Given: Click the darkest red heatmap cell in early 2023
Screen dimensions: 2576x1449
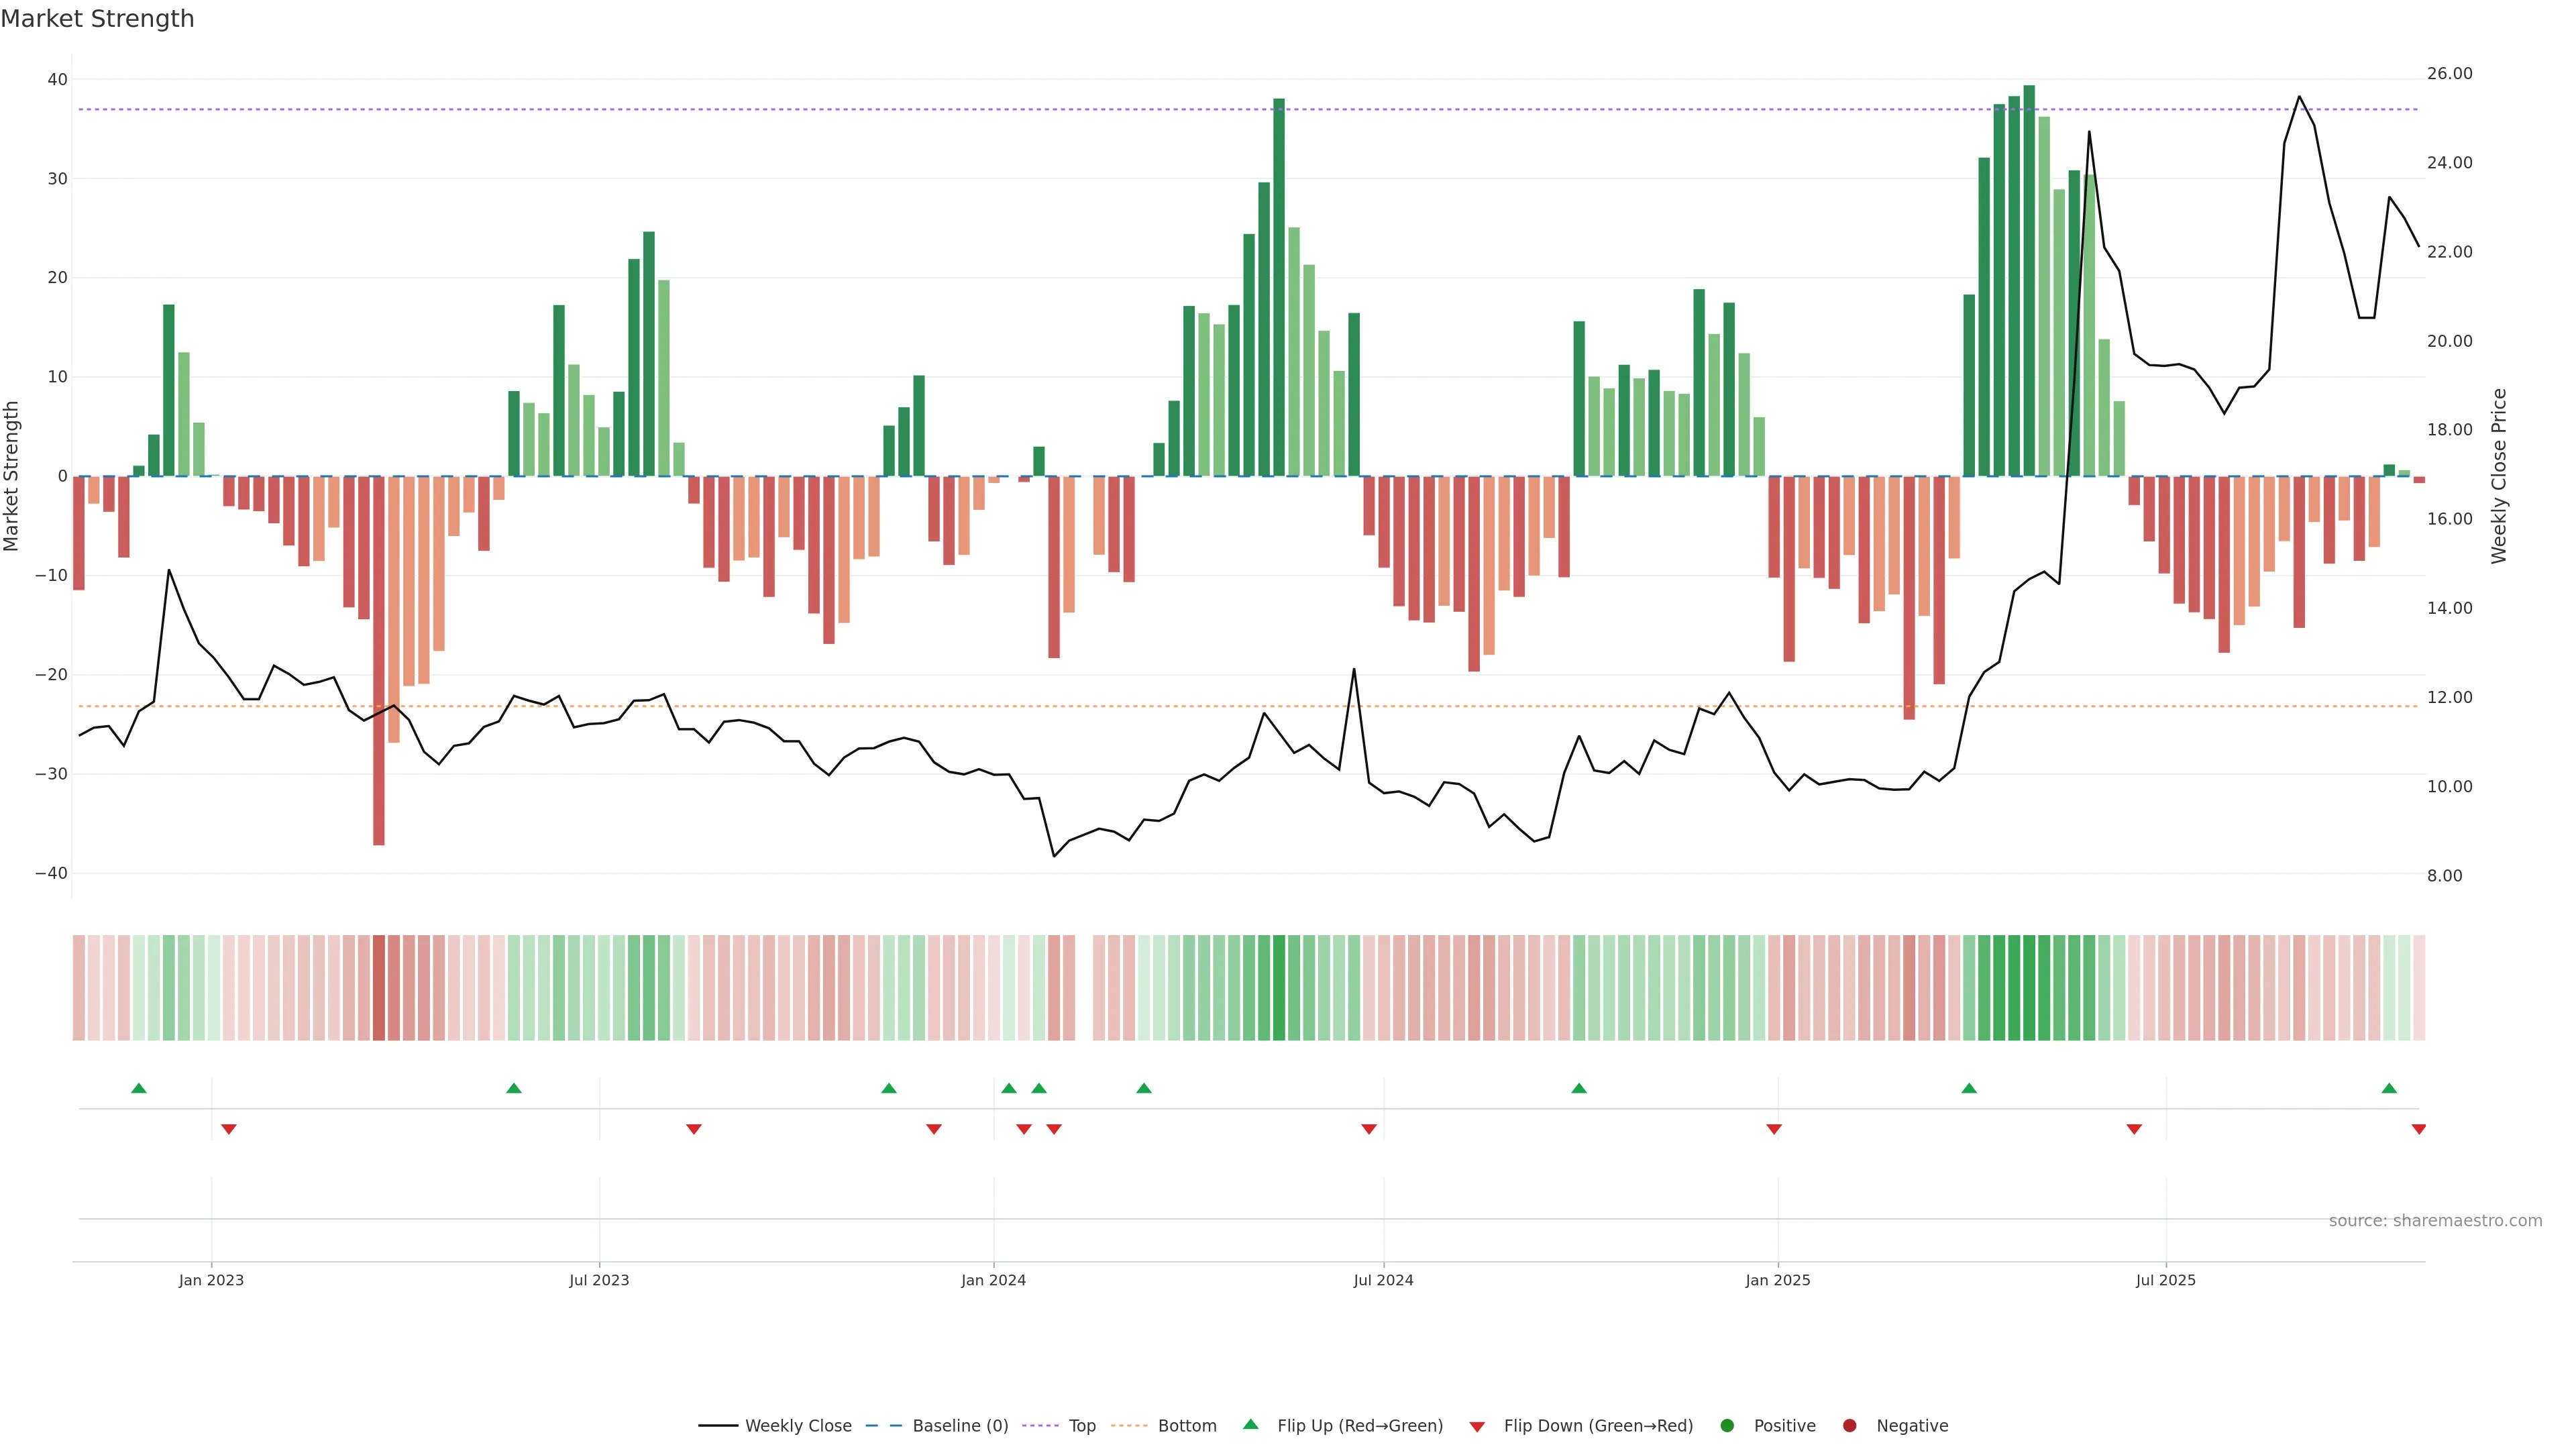Looking at the screenshot, I should click(379, 987).
